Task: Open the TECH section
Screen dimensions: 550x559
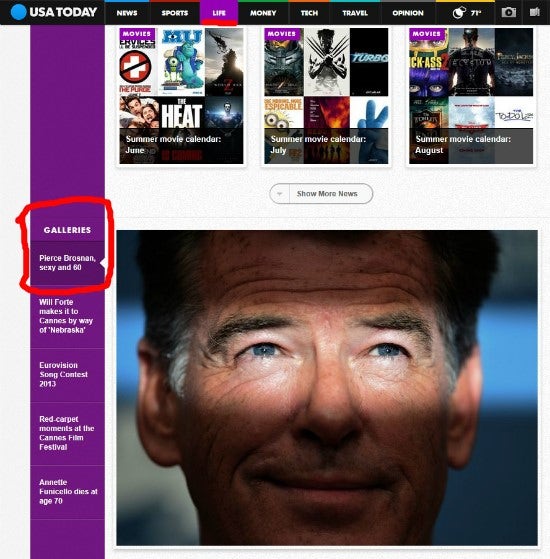Action: point(309,13)
